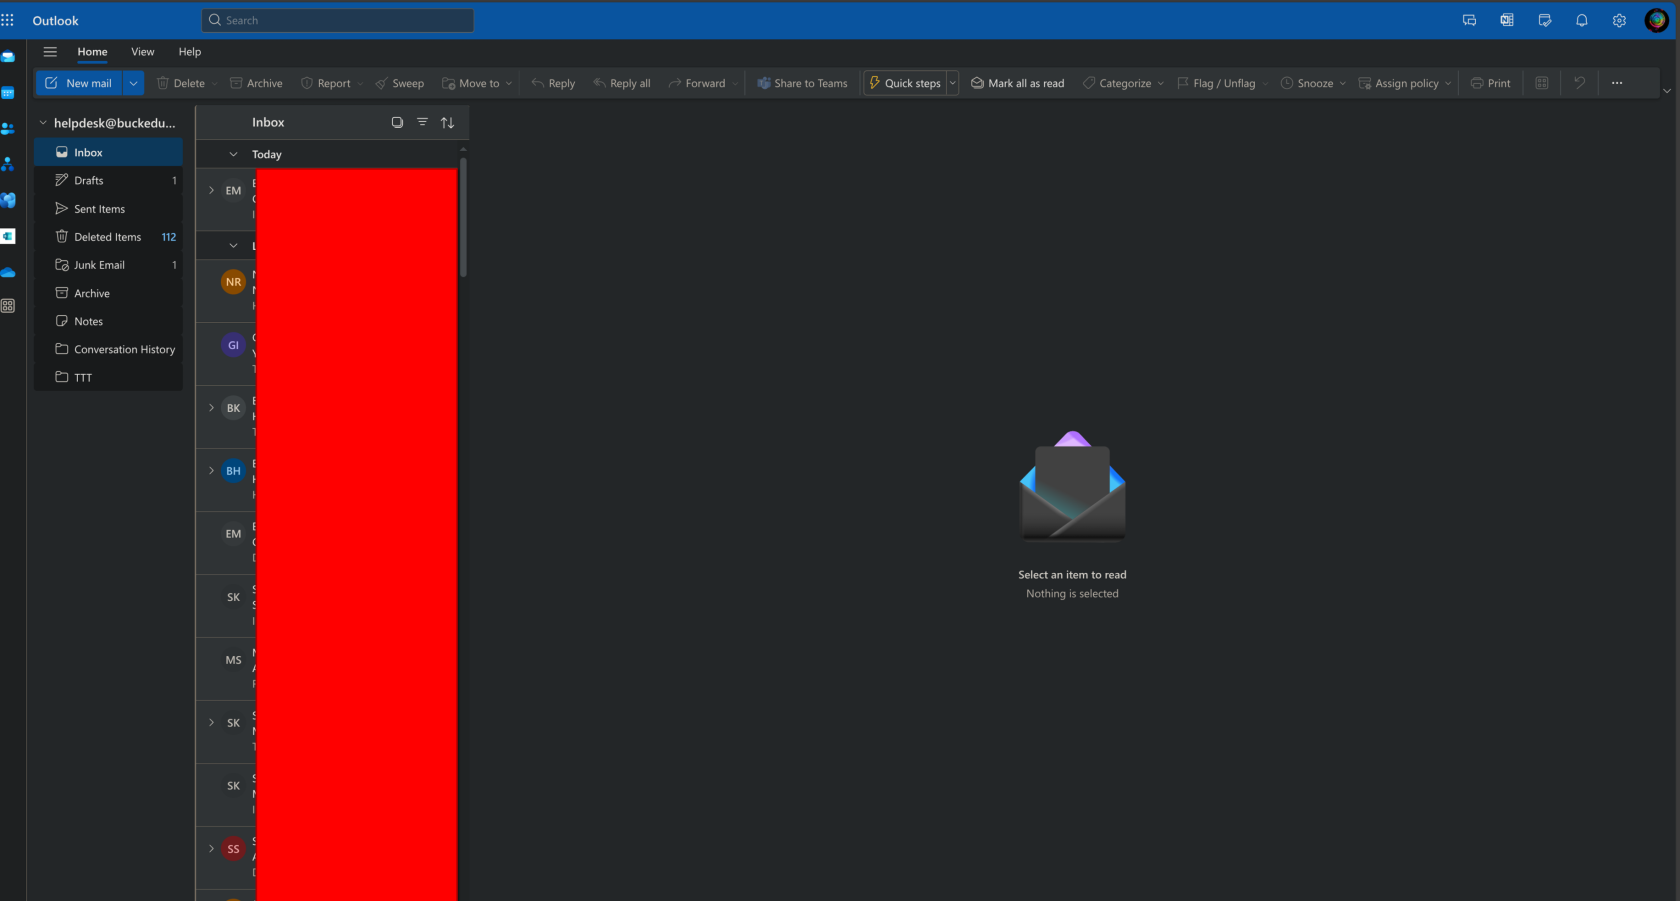Viewport: 1680px width, 901px height.
Task: Collapse the helpdesk account folder tree
Action: pos(43,123)
